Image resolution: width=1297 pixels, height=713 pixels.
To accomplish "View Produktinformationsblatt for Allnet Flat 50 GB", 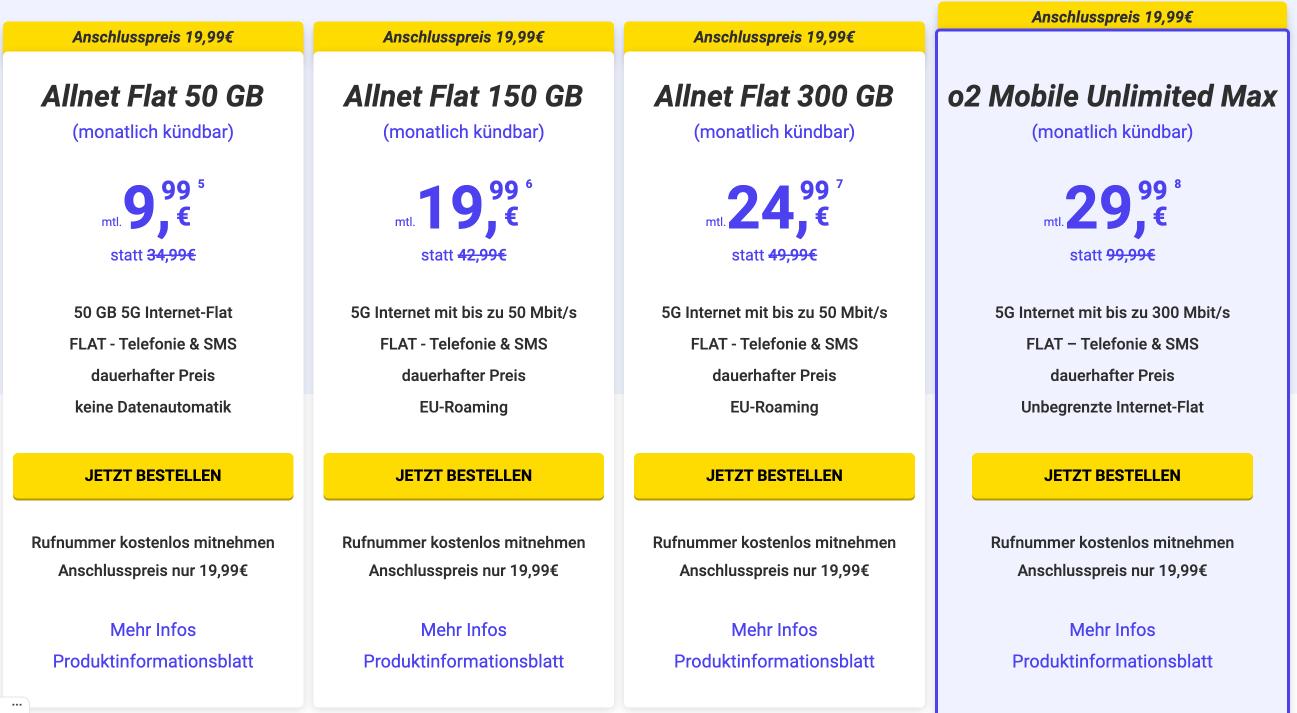I will coord(153,662).
